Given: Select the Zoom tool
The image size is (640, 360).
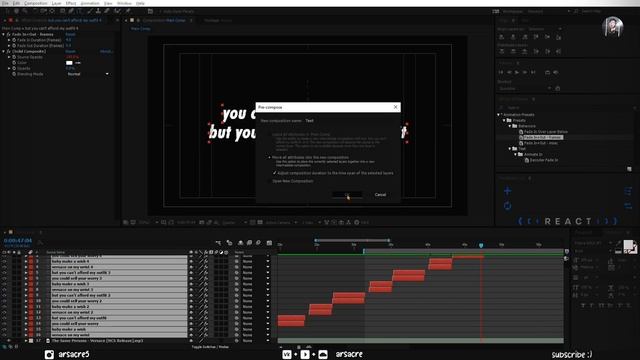Looking at the screenshot, I should coord(25,11).
